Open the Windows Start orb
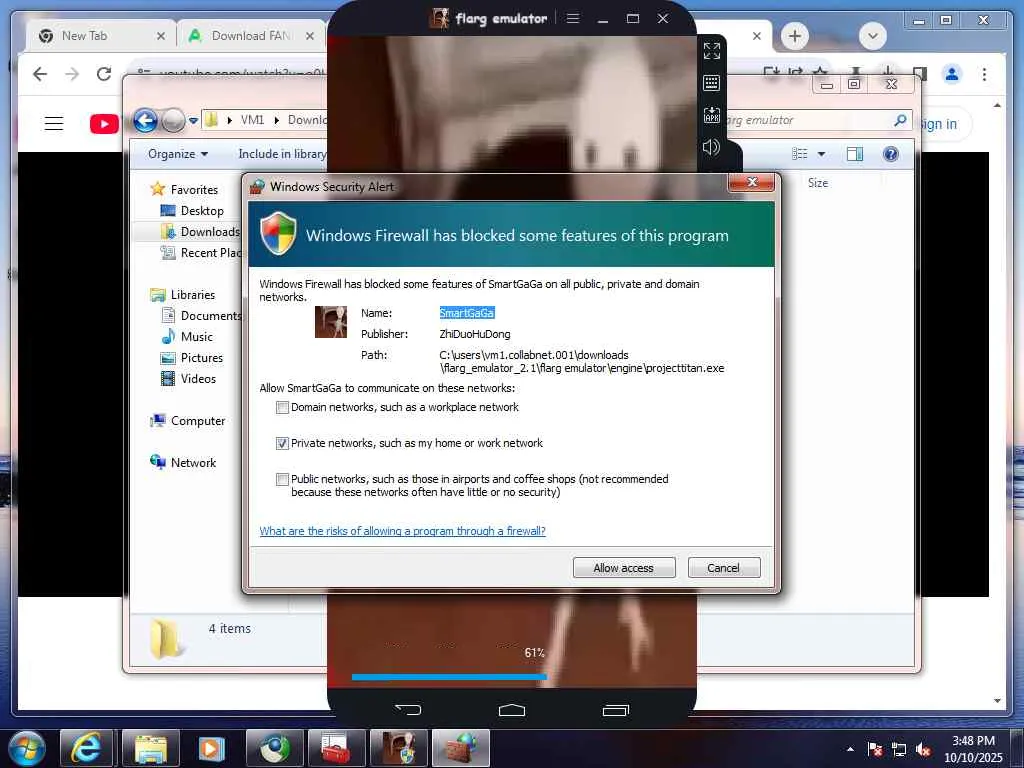This screenshot has width=1024, height=768. tap(27, 748)
